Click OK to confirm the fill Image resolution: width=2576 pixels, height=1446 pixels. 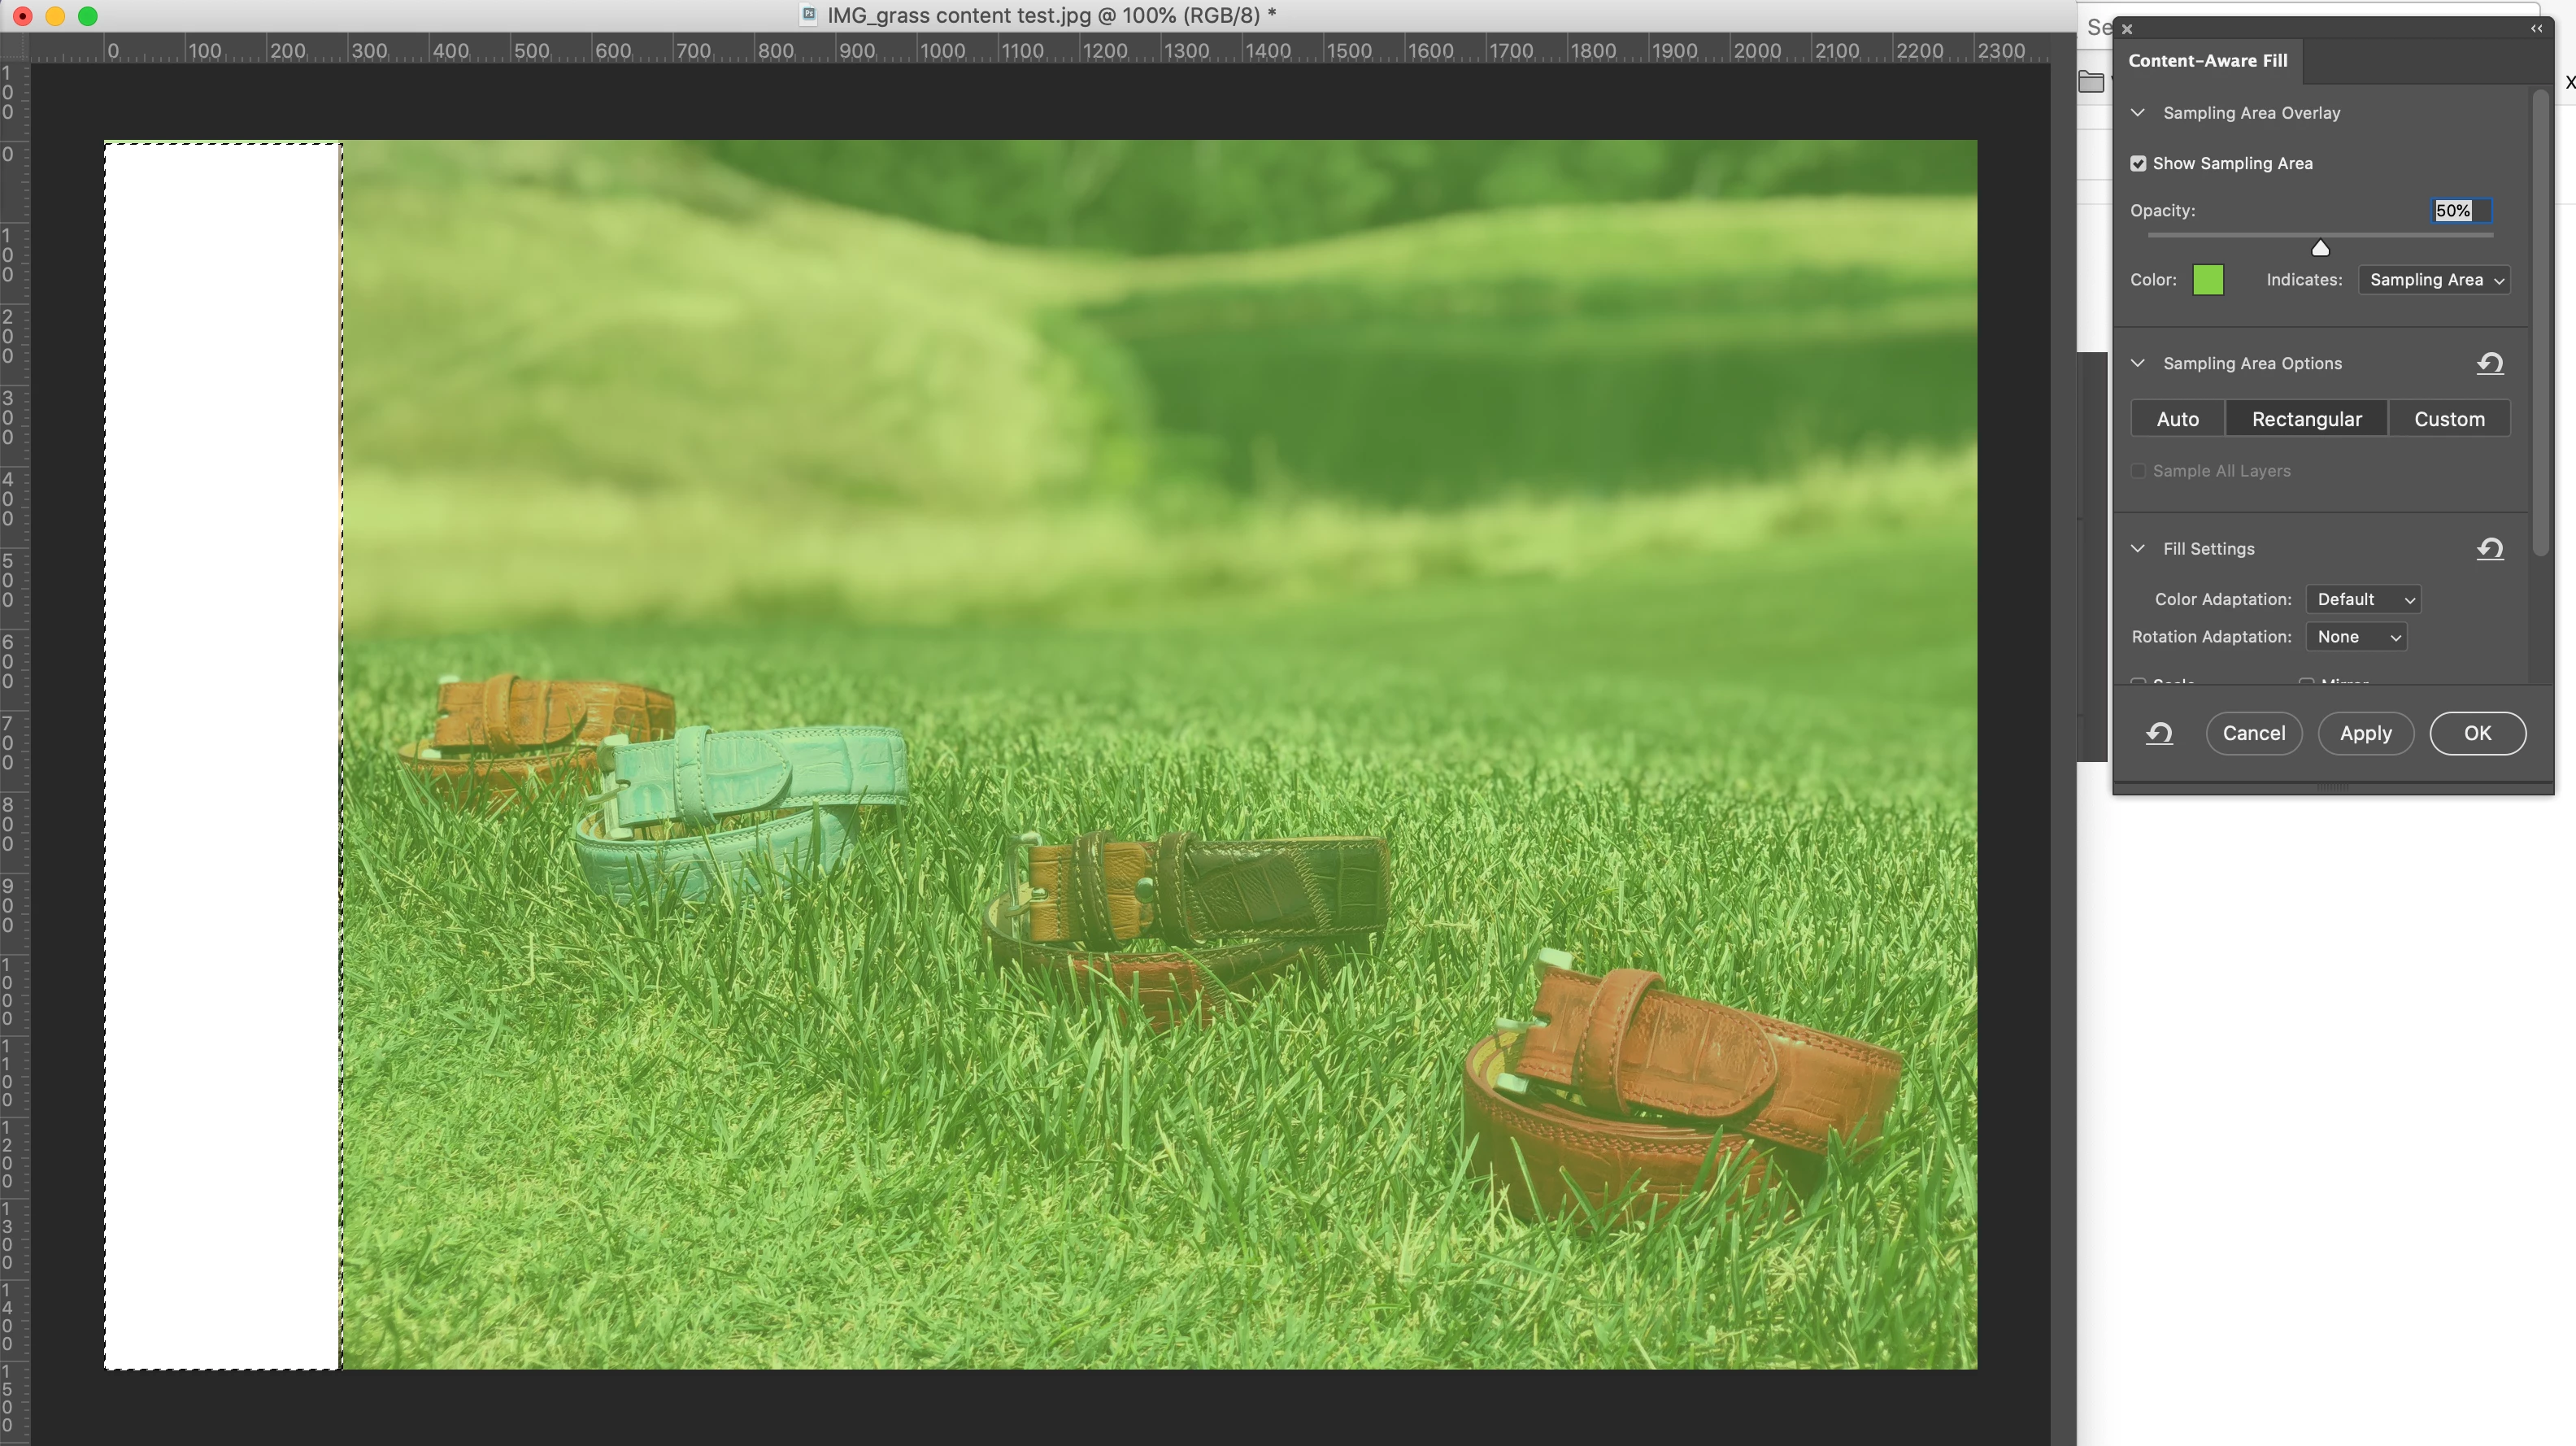click(2477, 733)
